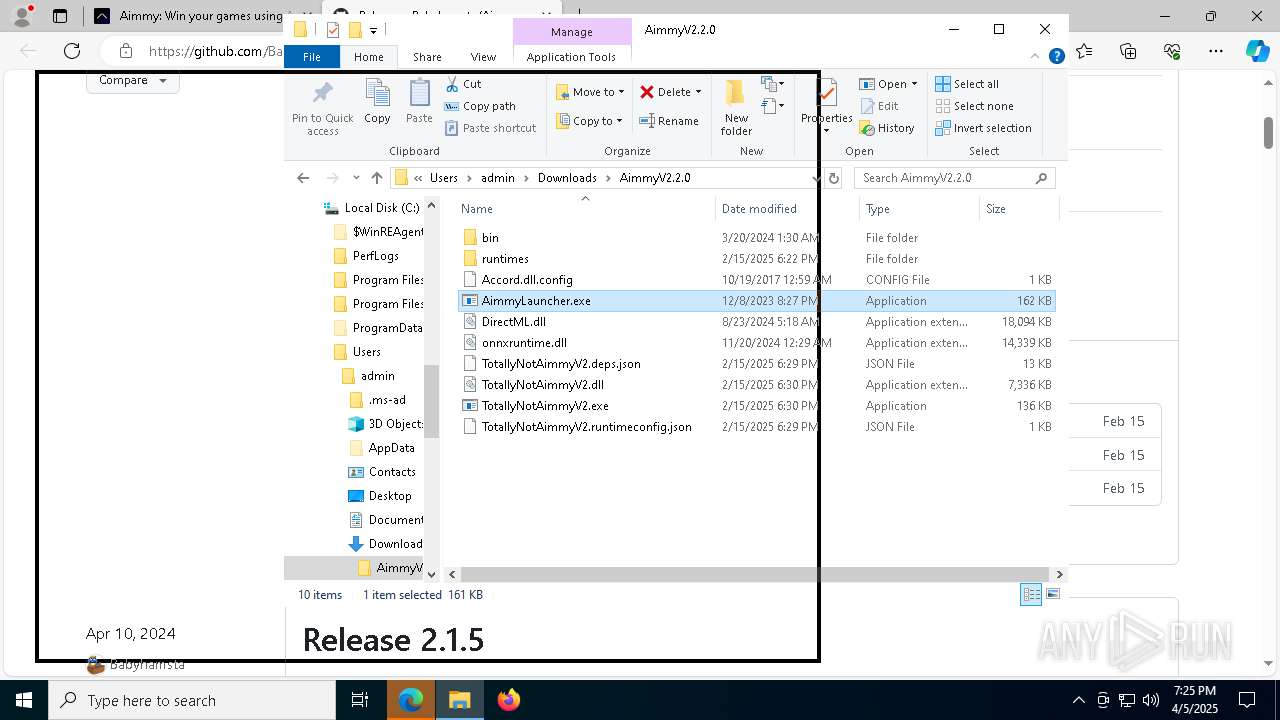
Task: Create a New folder from ribbon
Action: click(736, 107)
